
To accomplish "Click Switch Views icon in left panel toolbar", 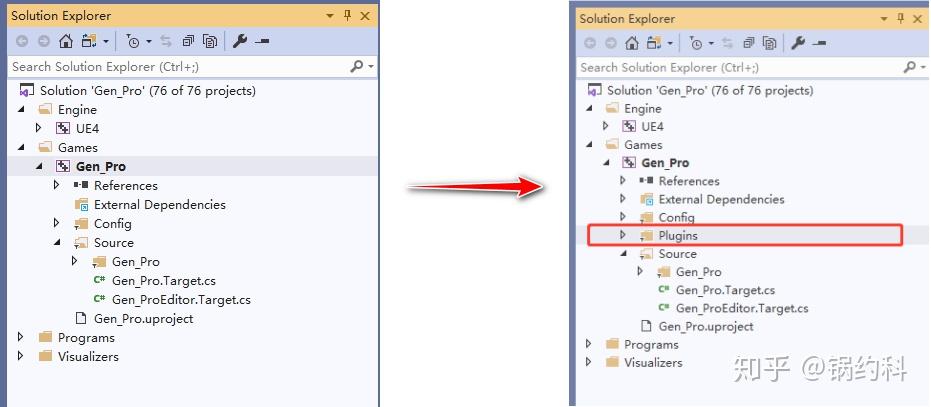I will point(90,42).
